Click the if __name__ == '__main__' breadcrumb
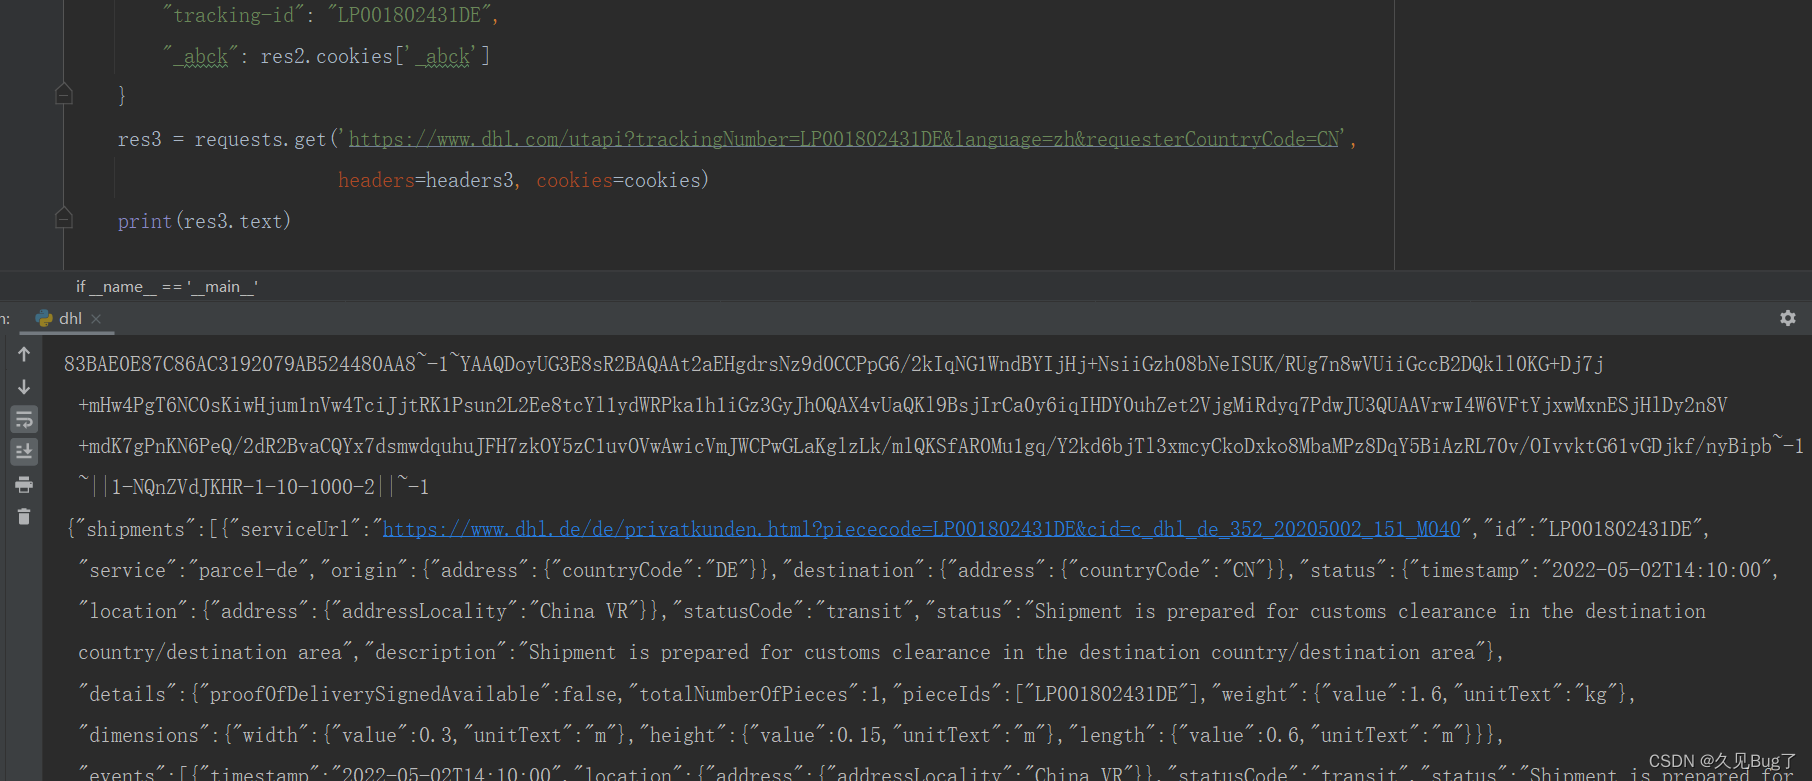This screenshot has height=781, width=1812. (167, 287)
